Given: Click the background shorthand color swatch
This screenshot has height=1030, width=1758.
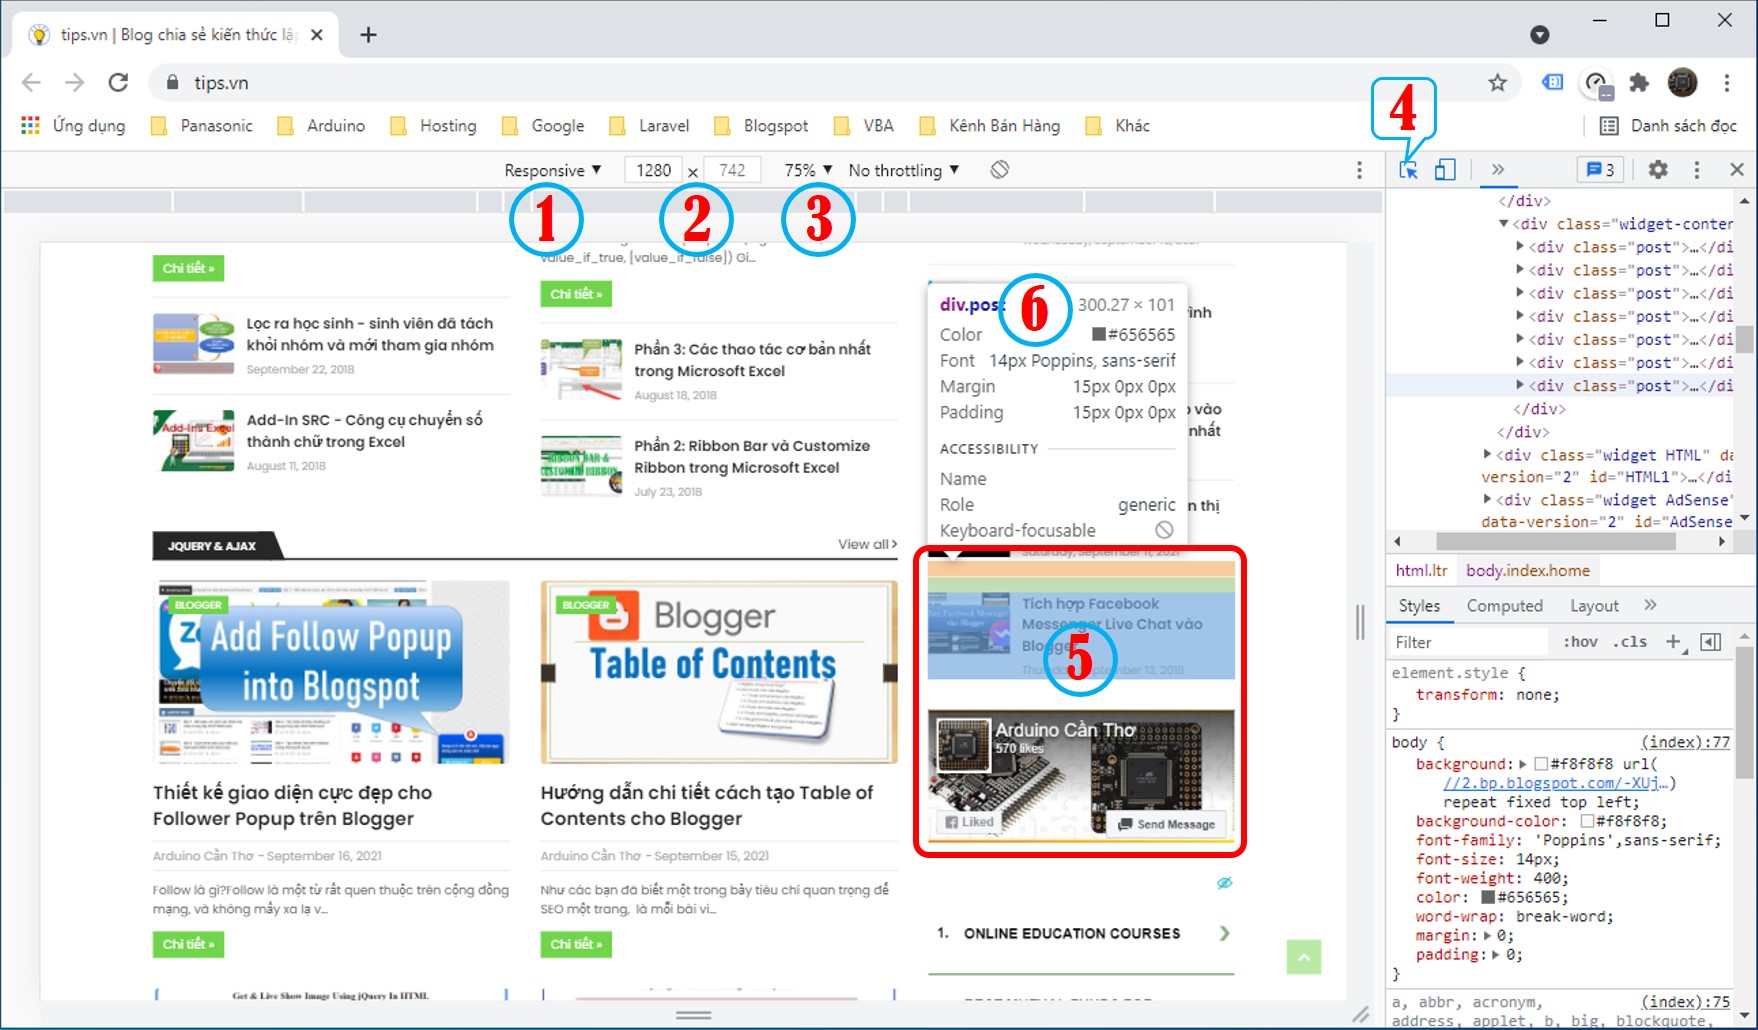Looking at the screenshot, I should [x=1541, y=764].
